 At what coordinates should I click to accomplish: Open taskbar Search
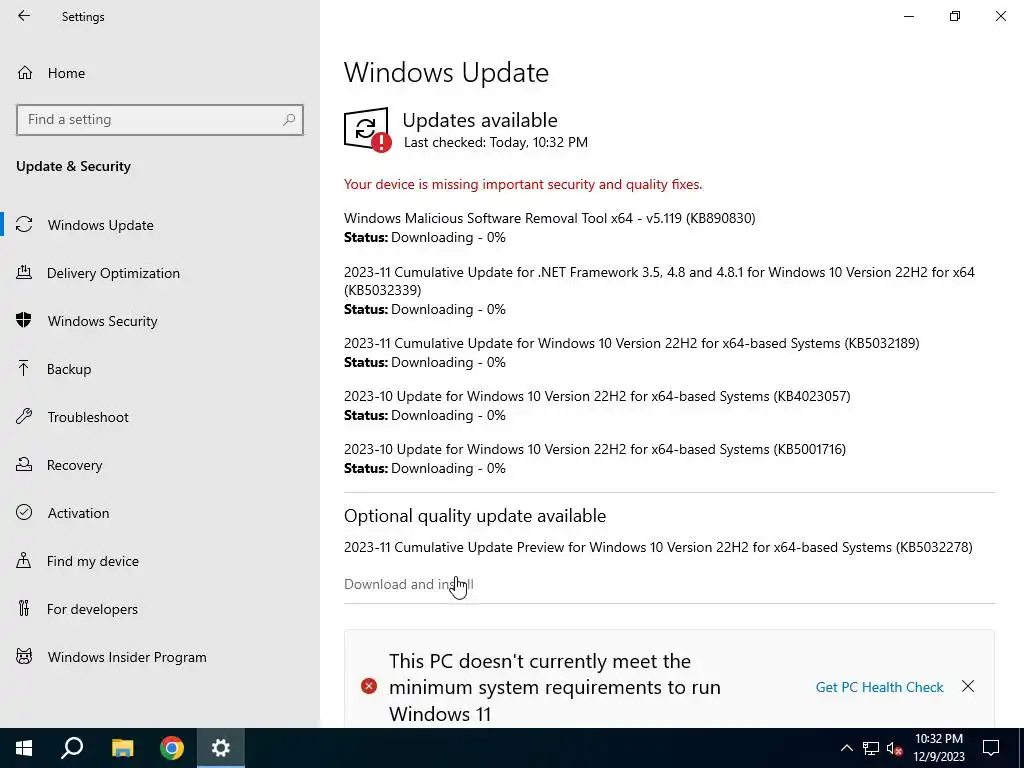pyautogui.click(x=72, y=748)
